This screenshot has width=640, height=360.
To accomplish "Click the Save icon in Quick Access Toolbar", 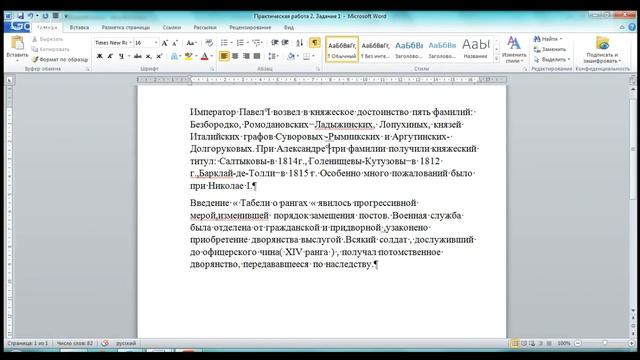I will point(21,16).
